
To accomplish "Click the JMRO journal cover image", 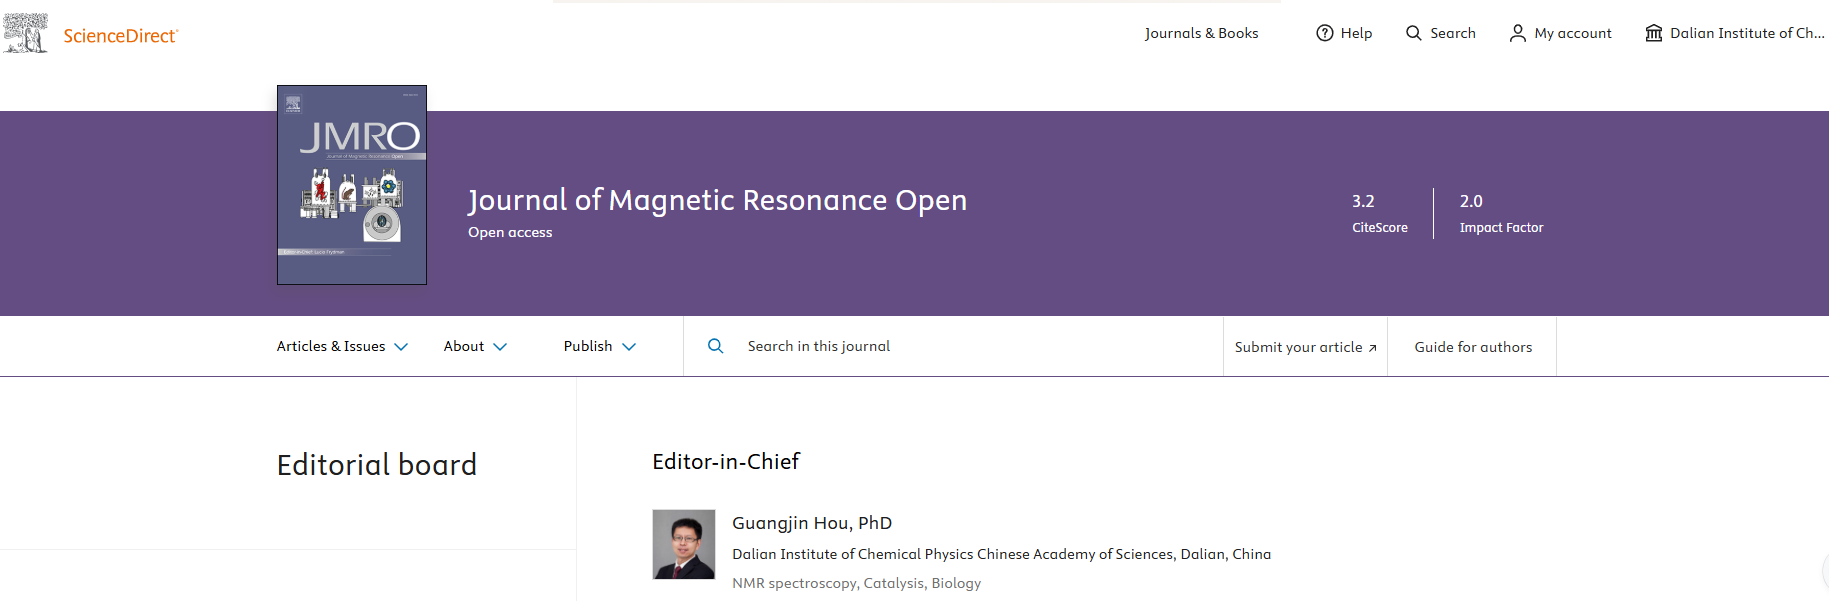I will coord(352,185).
